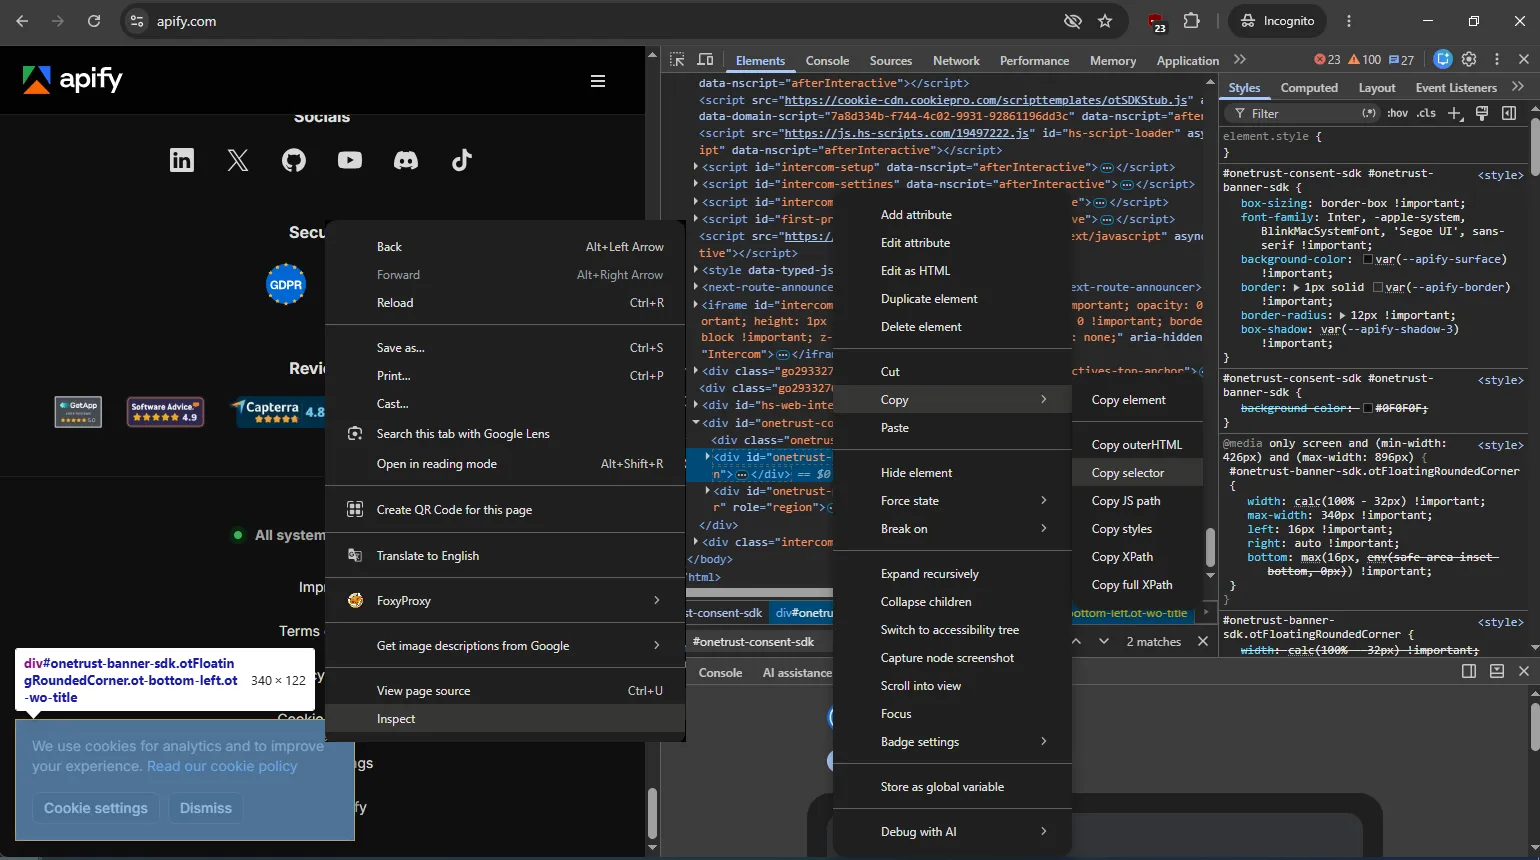Open the Apify LinkedIn icon
1540x860 pixels.
click(182, 160)
